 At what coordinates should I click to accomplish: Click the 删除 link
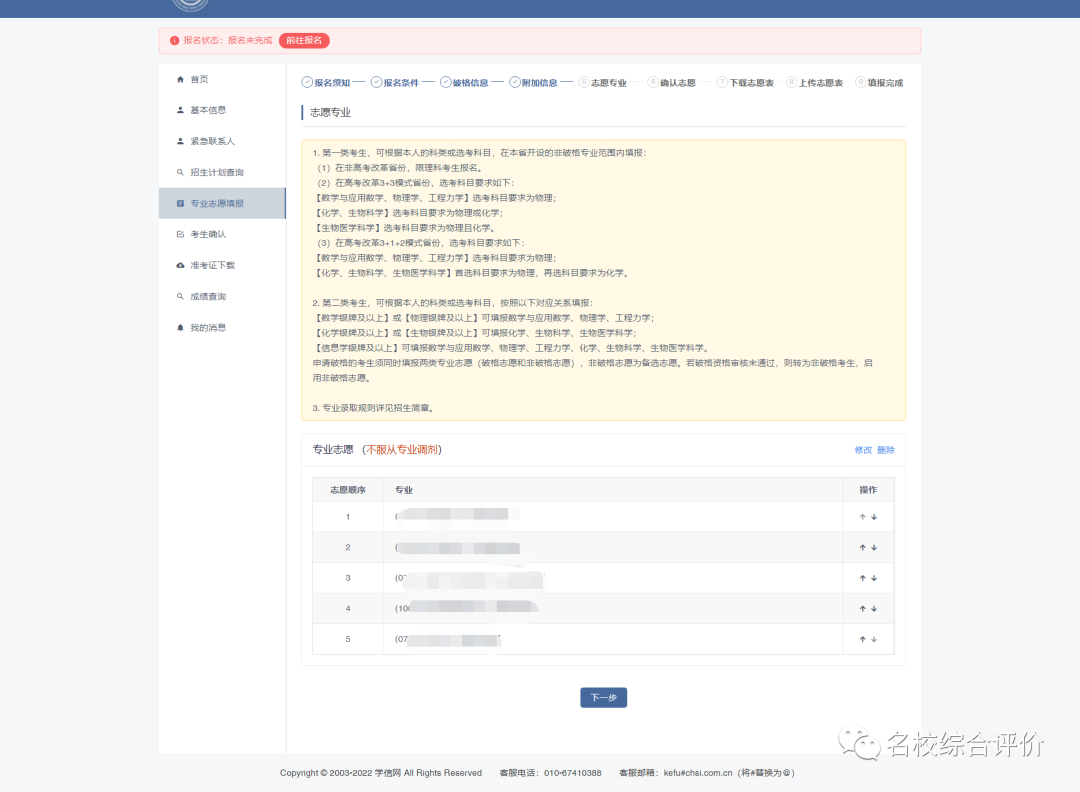(886, 450)
